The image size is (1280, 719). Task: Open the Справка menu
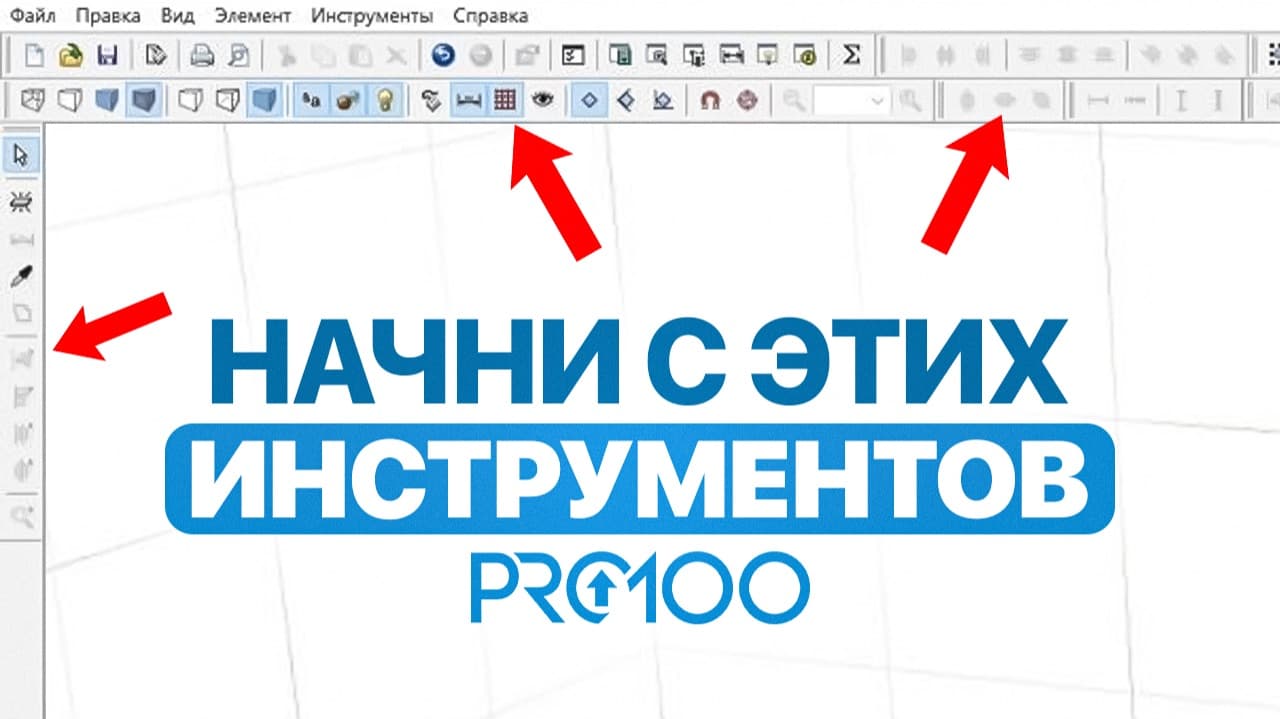pos(490,16)
